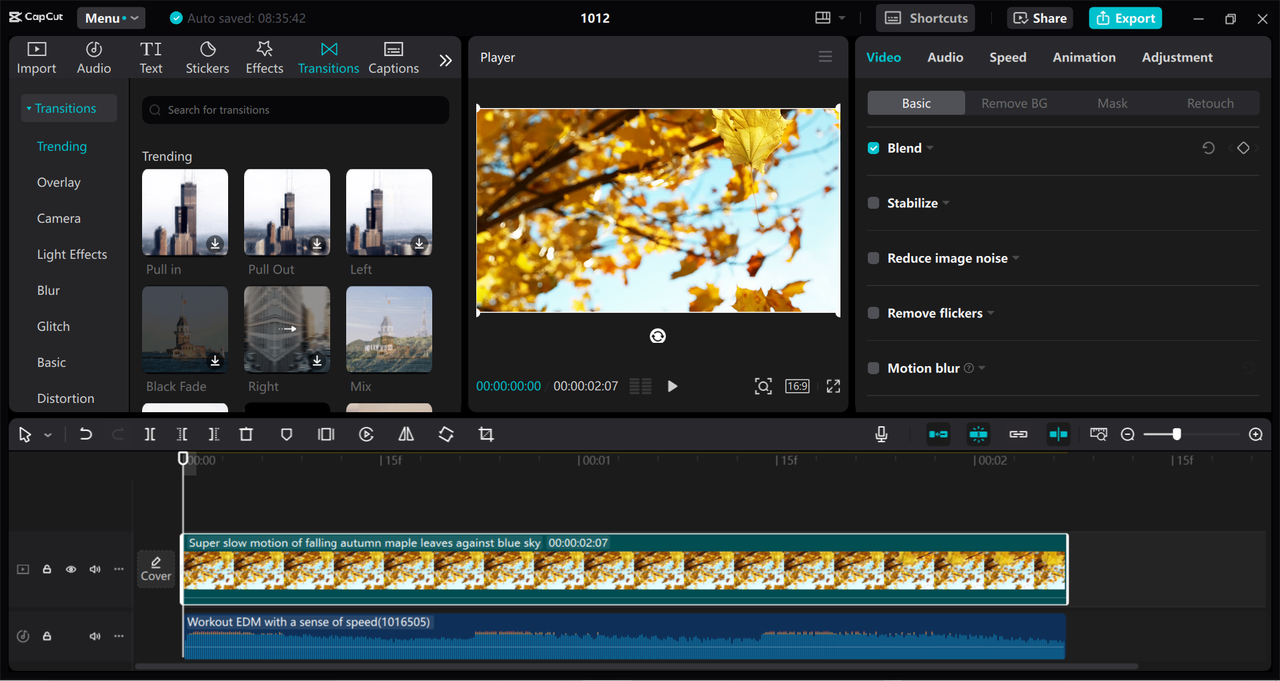
Task: Open the layout selector dropdown in title bar
Action: (x=830, y=18)
